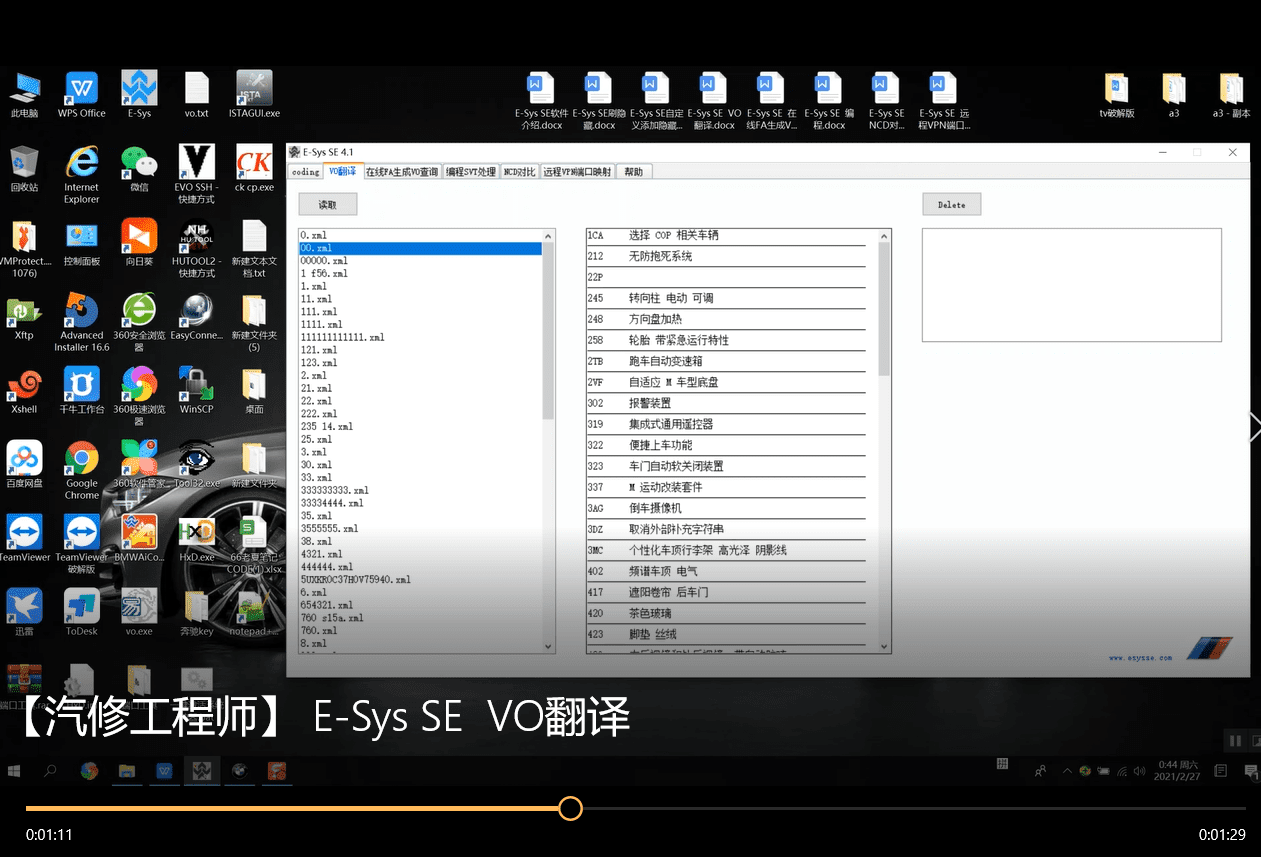Open Google Chrome desktop shortcut
Viewport: 1261px width, 857px height.
[x=82, y=461]
